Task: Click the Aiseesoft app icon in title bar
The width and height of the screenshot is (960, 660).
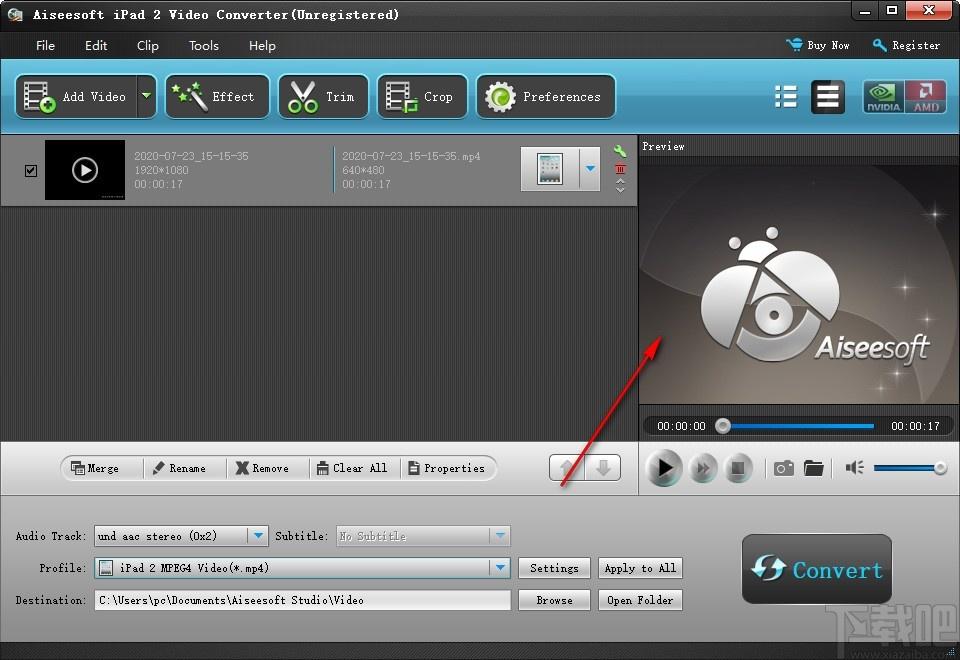Action: click(15, 14)
